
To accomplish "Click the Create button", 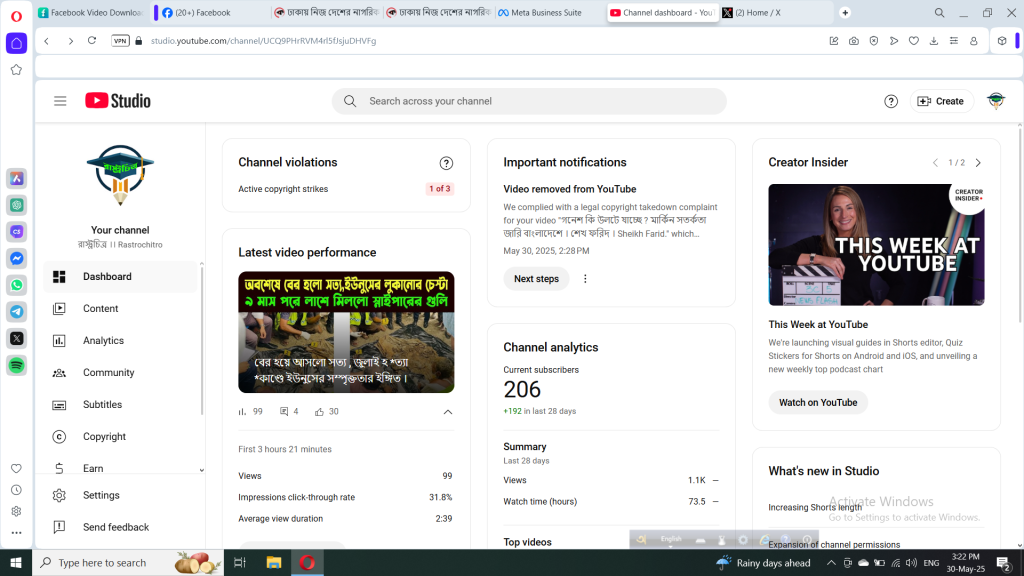I will [940, 101].
